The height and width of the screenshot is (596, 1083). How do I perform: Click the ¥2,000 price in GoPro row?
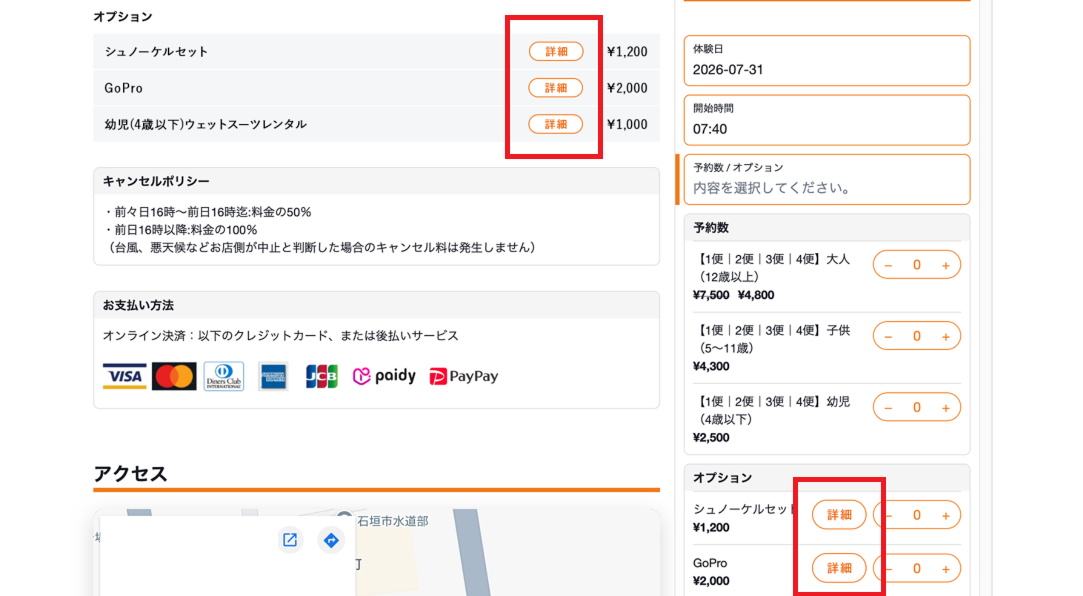[x=627, y=88]
